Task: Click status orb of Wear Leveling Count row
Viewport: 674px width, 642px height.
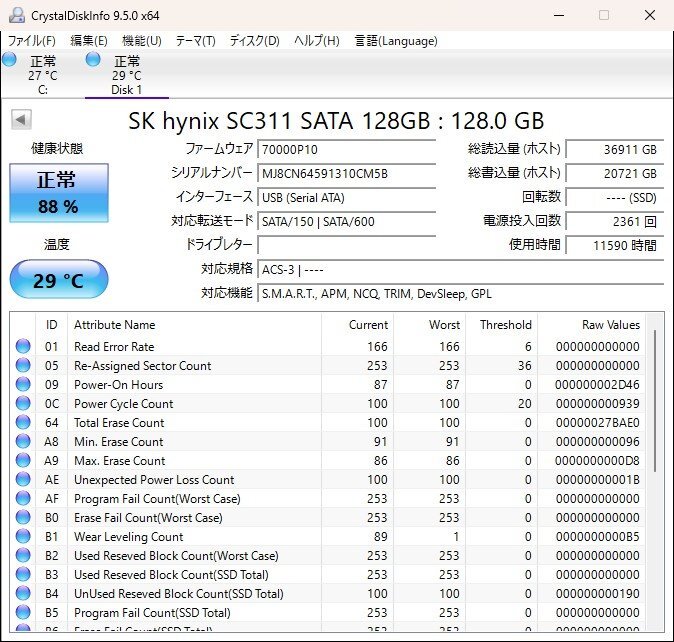Action: (23, 536)
